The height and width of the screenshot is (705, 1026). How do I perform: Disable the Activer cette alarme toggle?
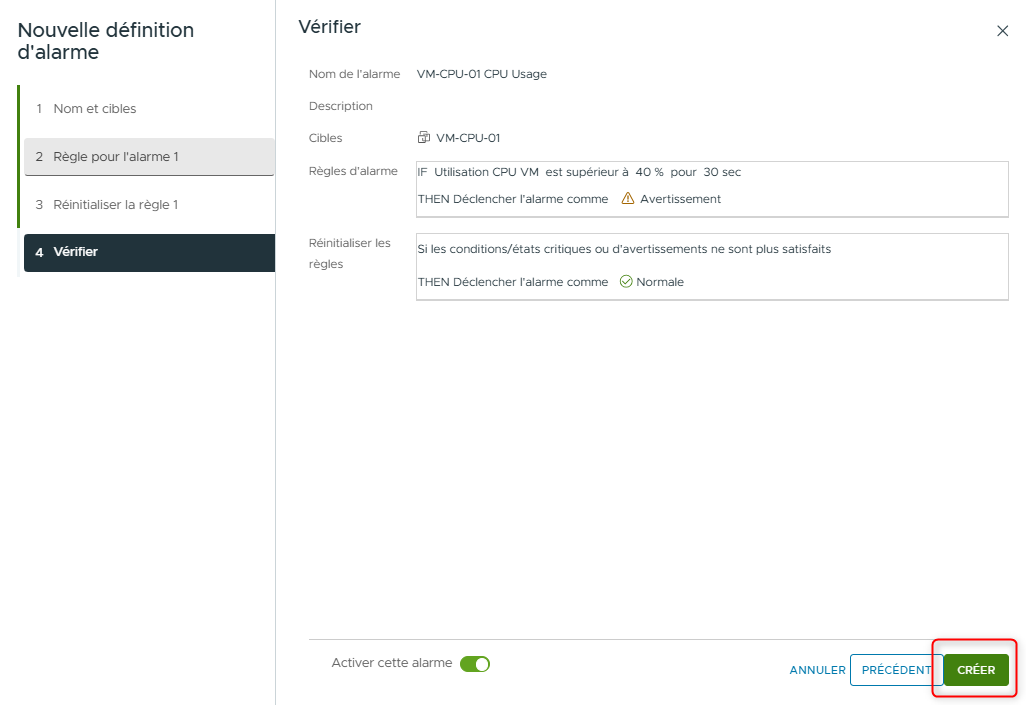pyautogui.click(x=476, y=663)
